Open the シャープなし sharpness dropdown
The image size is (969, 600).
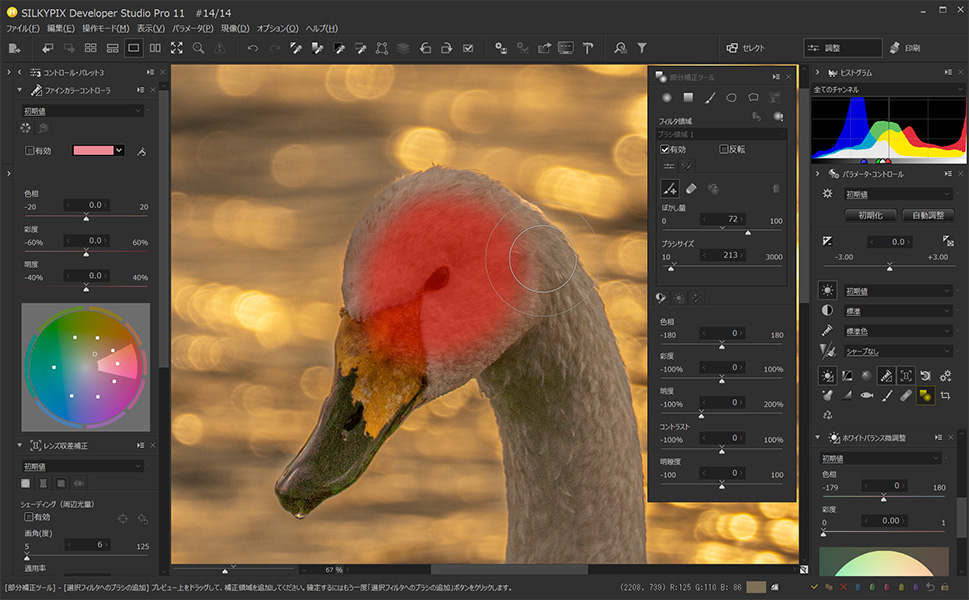pyautogui.click(x=899, y=352)
